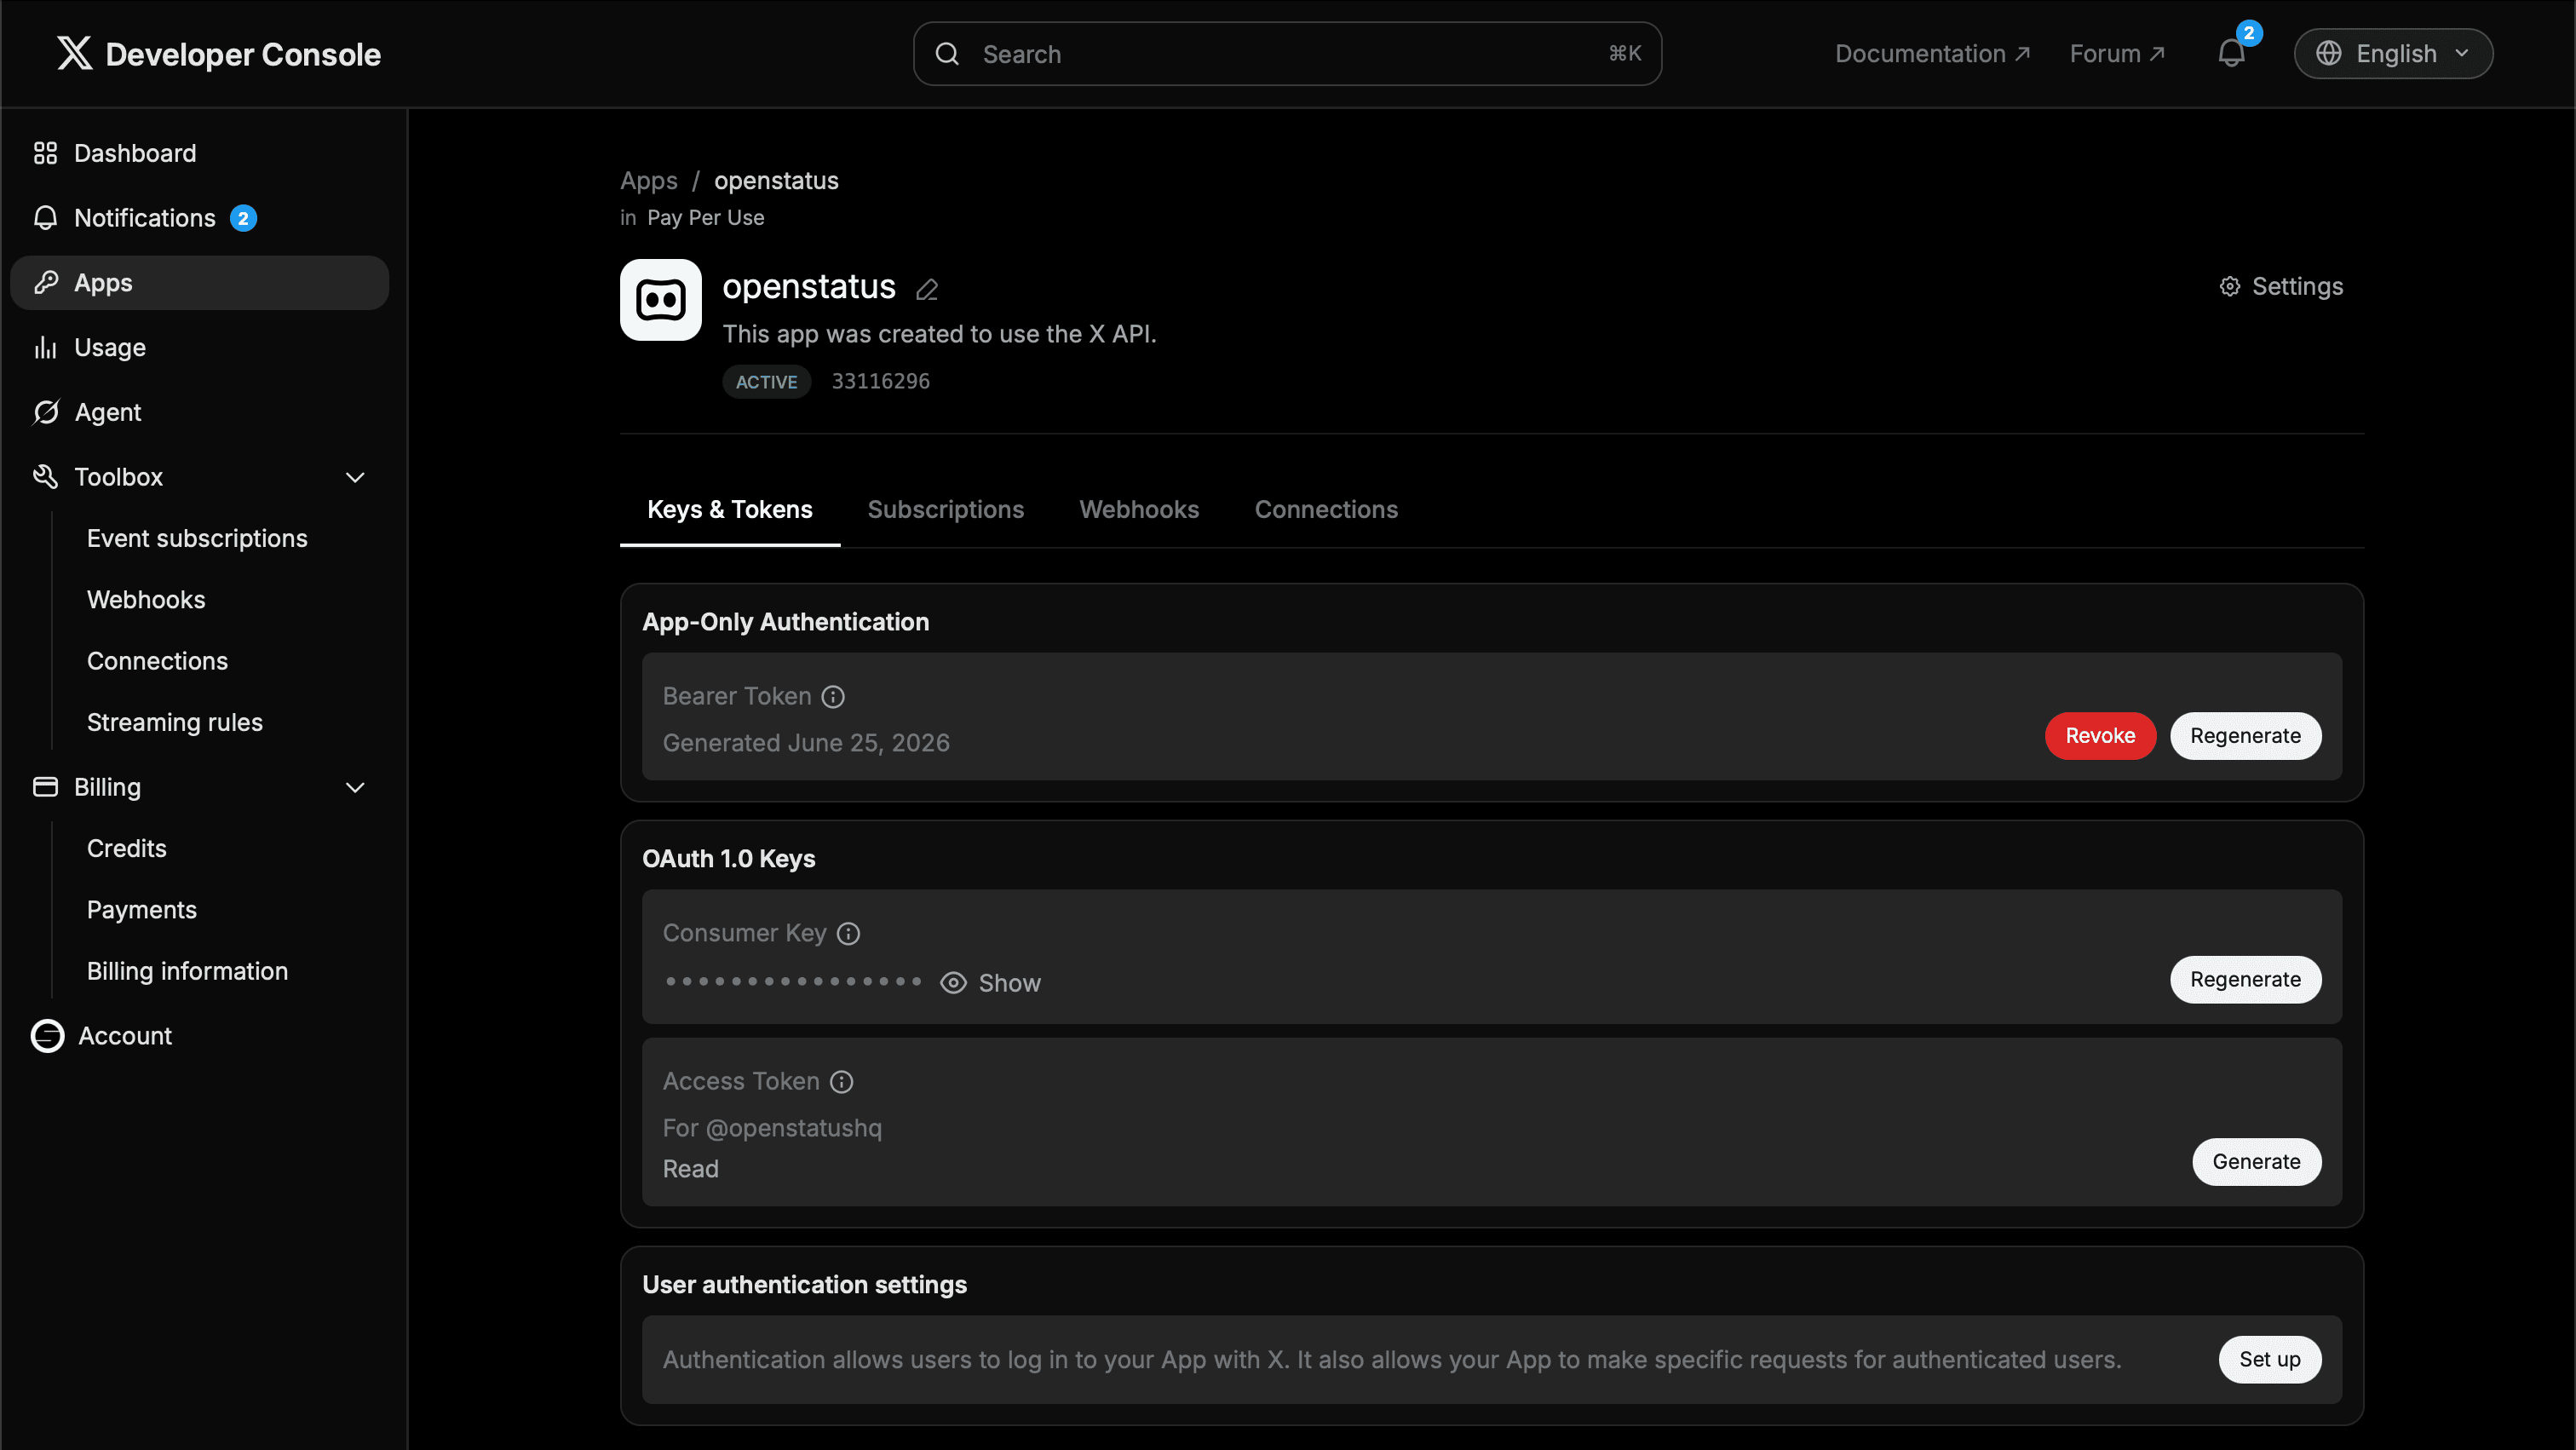Screen dimensions: 2576x1450
Task: Click the ACTIVE status badge
Action: (x=766, y=382)
